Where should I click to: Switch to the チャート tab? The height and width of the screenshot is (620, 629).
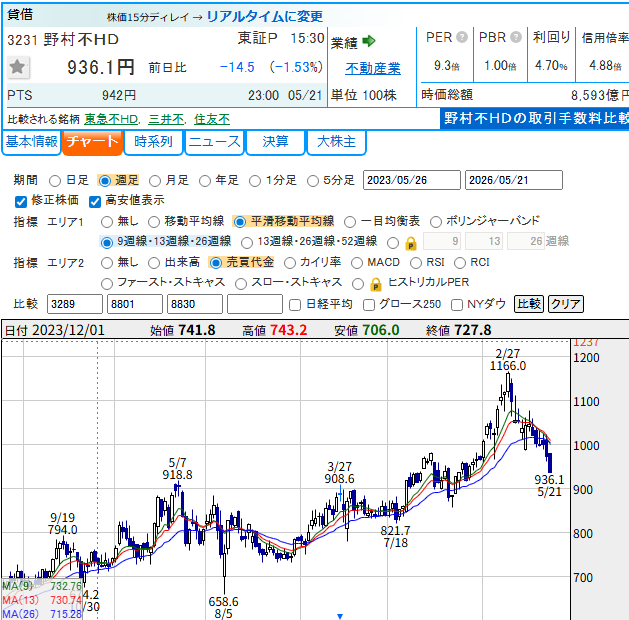click(92, 142)
